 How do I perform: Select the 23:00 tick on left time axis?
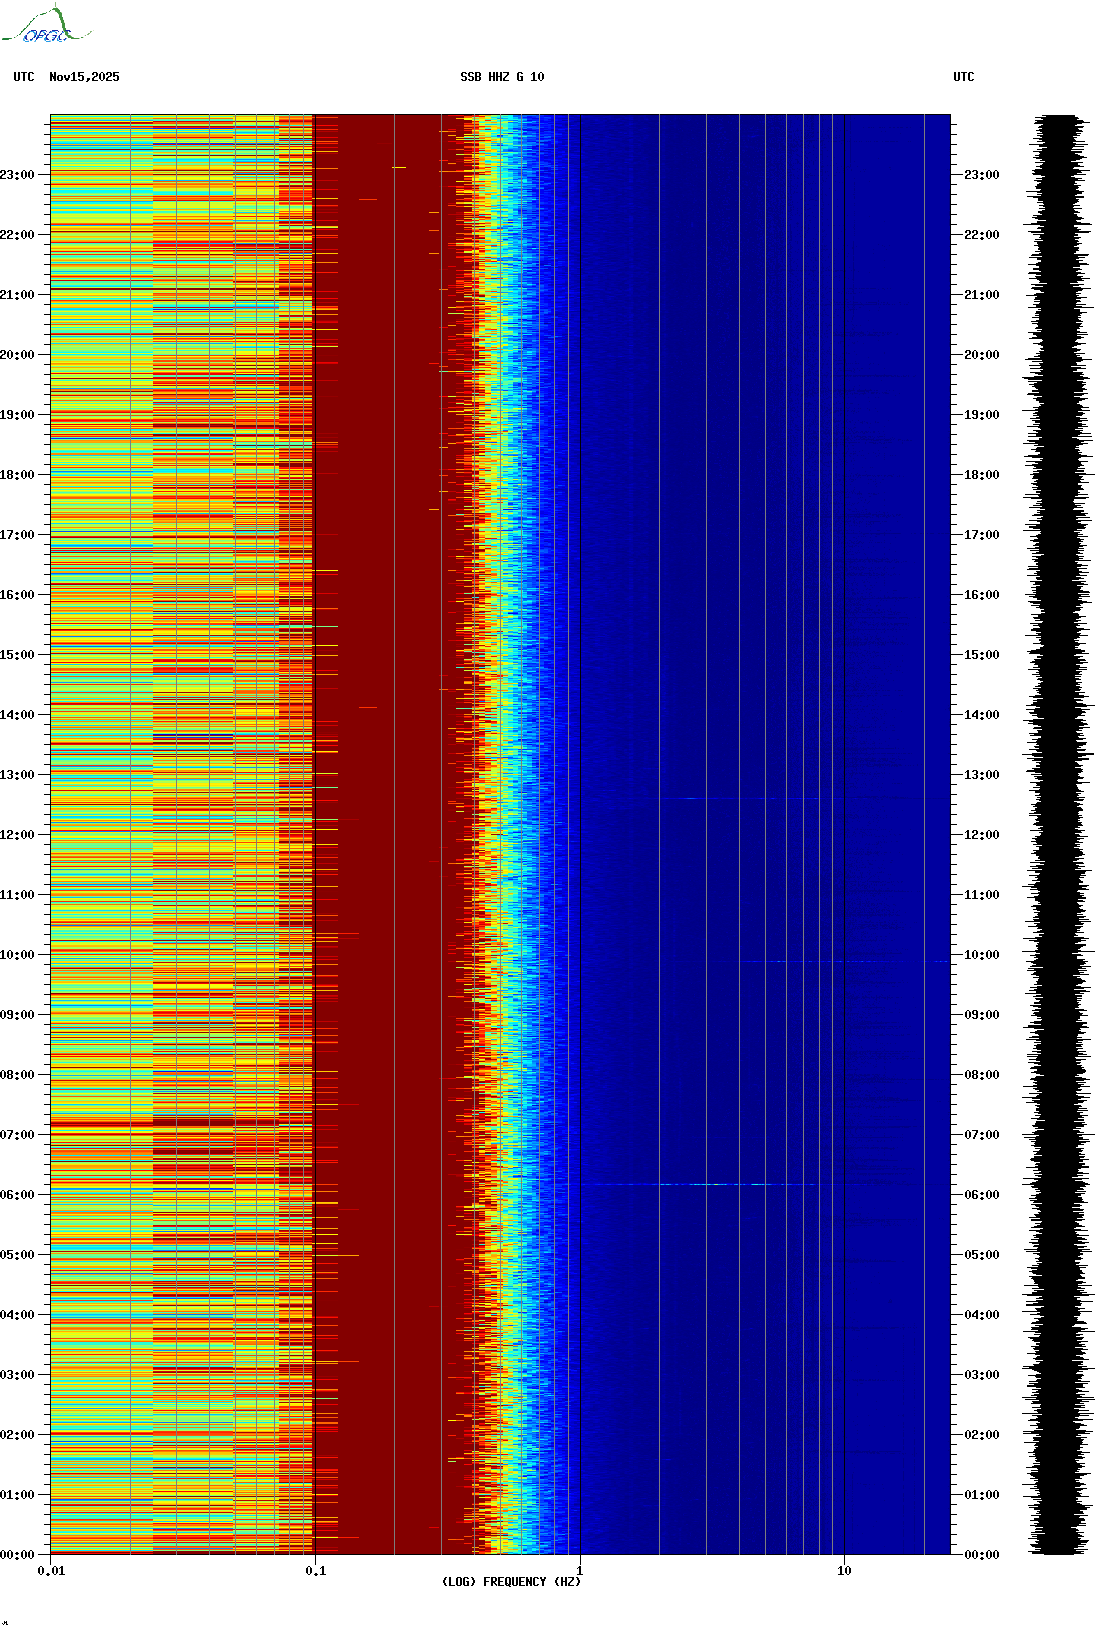point(18,175)
